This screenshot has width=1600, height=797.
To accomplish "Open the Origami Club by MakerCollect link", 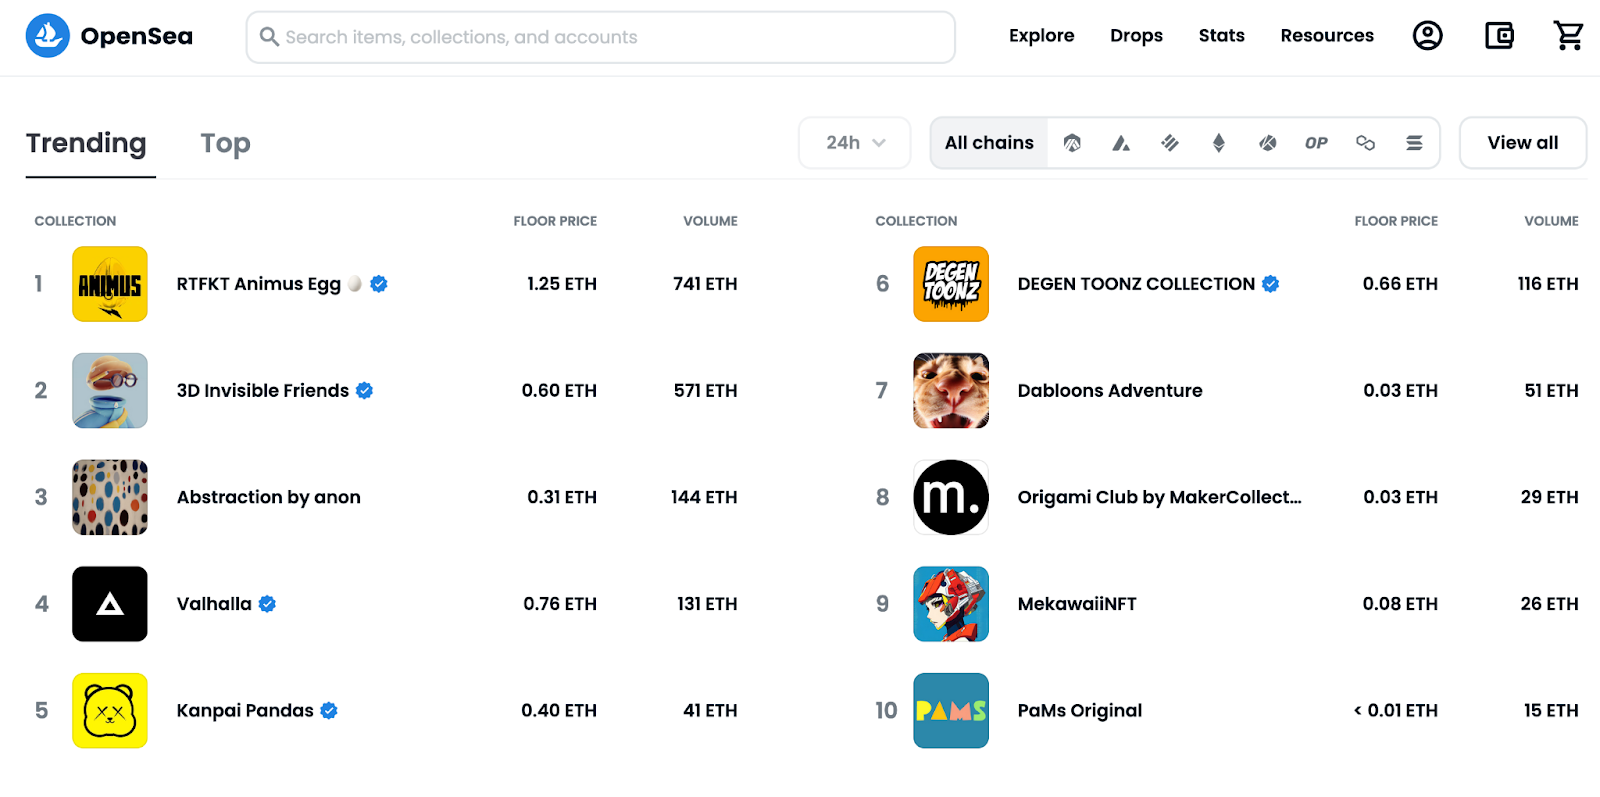I will pyautogui.click(x=1159, y=497).
